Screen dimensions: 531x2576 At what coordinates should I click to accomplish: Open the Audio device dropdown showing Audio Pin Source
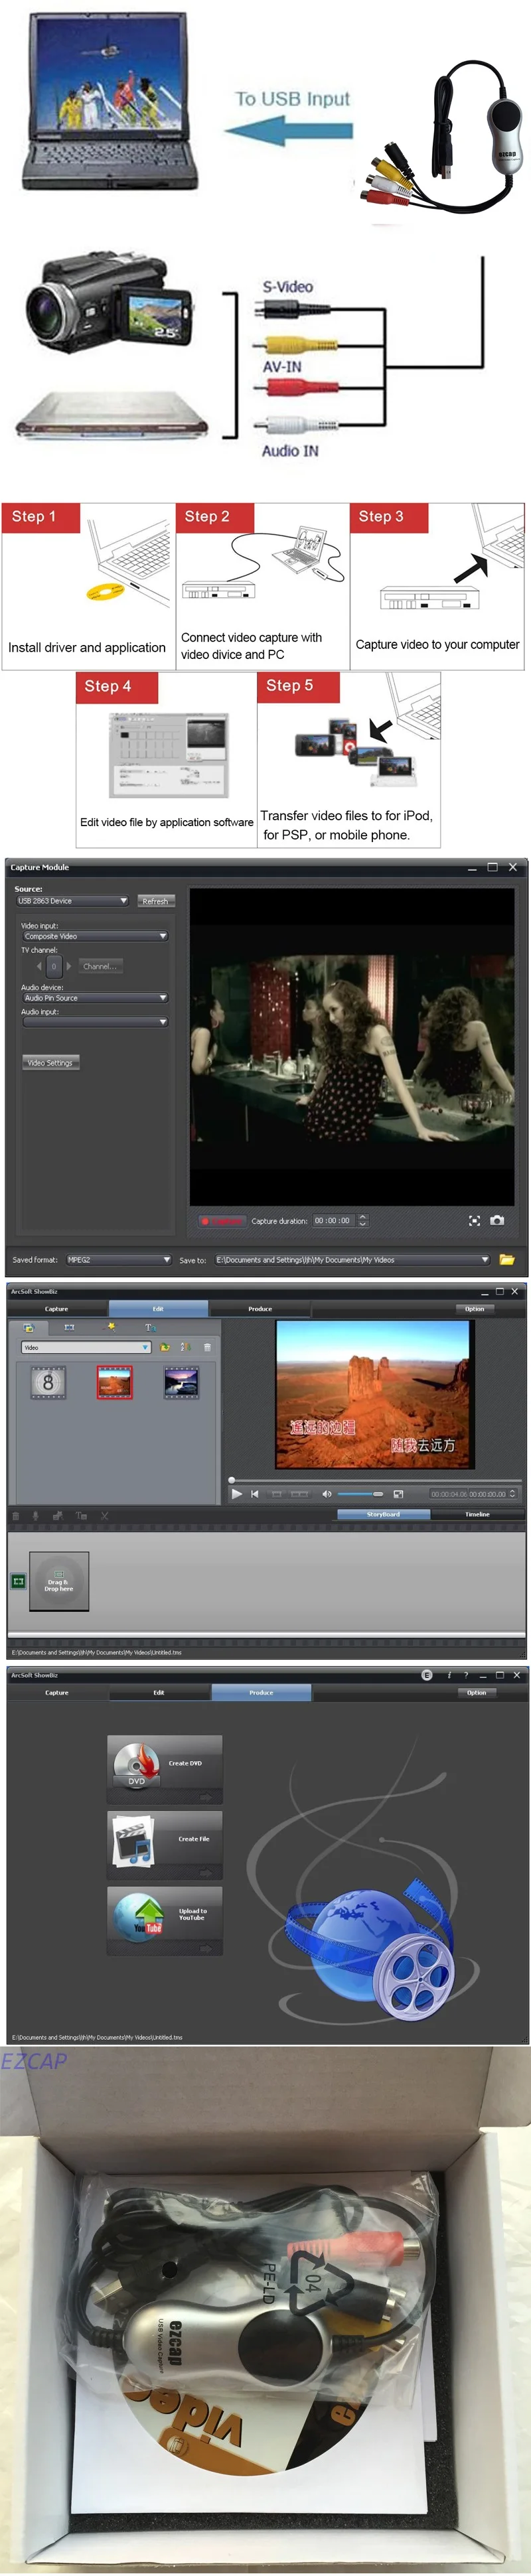point(95,997)
